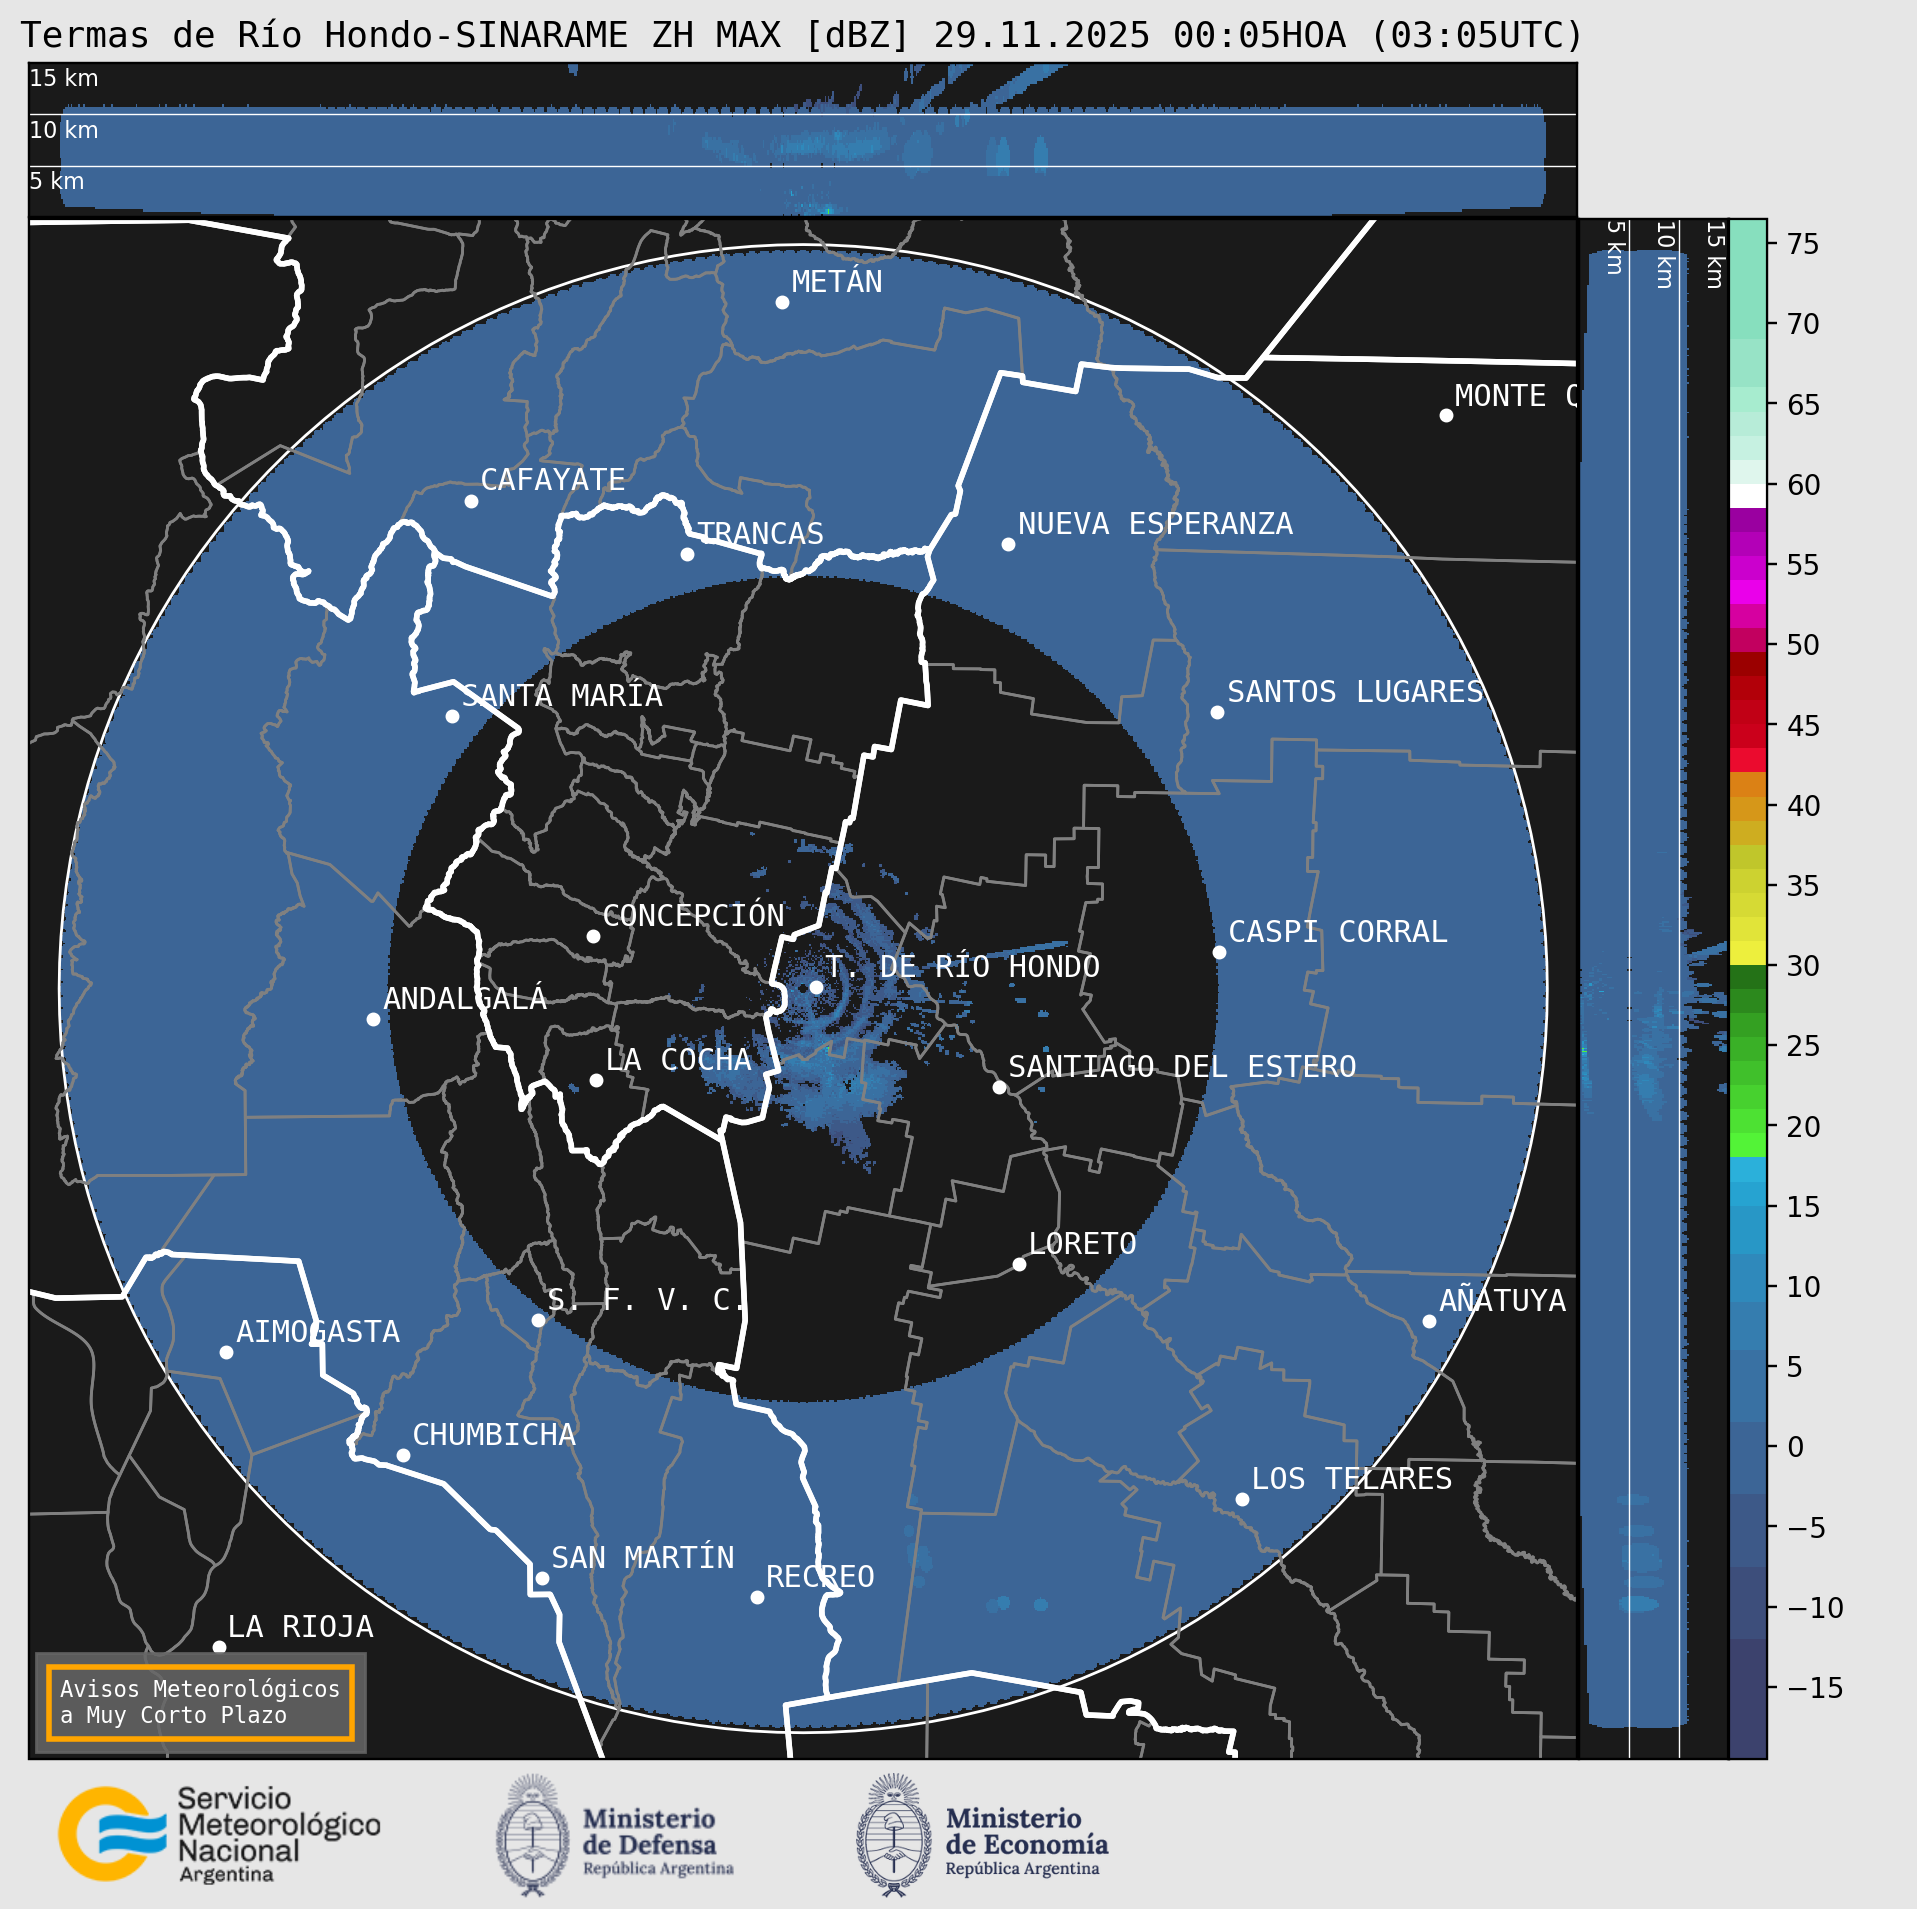The image size is (1917, 1909).
Task: Click the colorbar tick label −15
Action: point(1815,1688)
